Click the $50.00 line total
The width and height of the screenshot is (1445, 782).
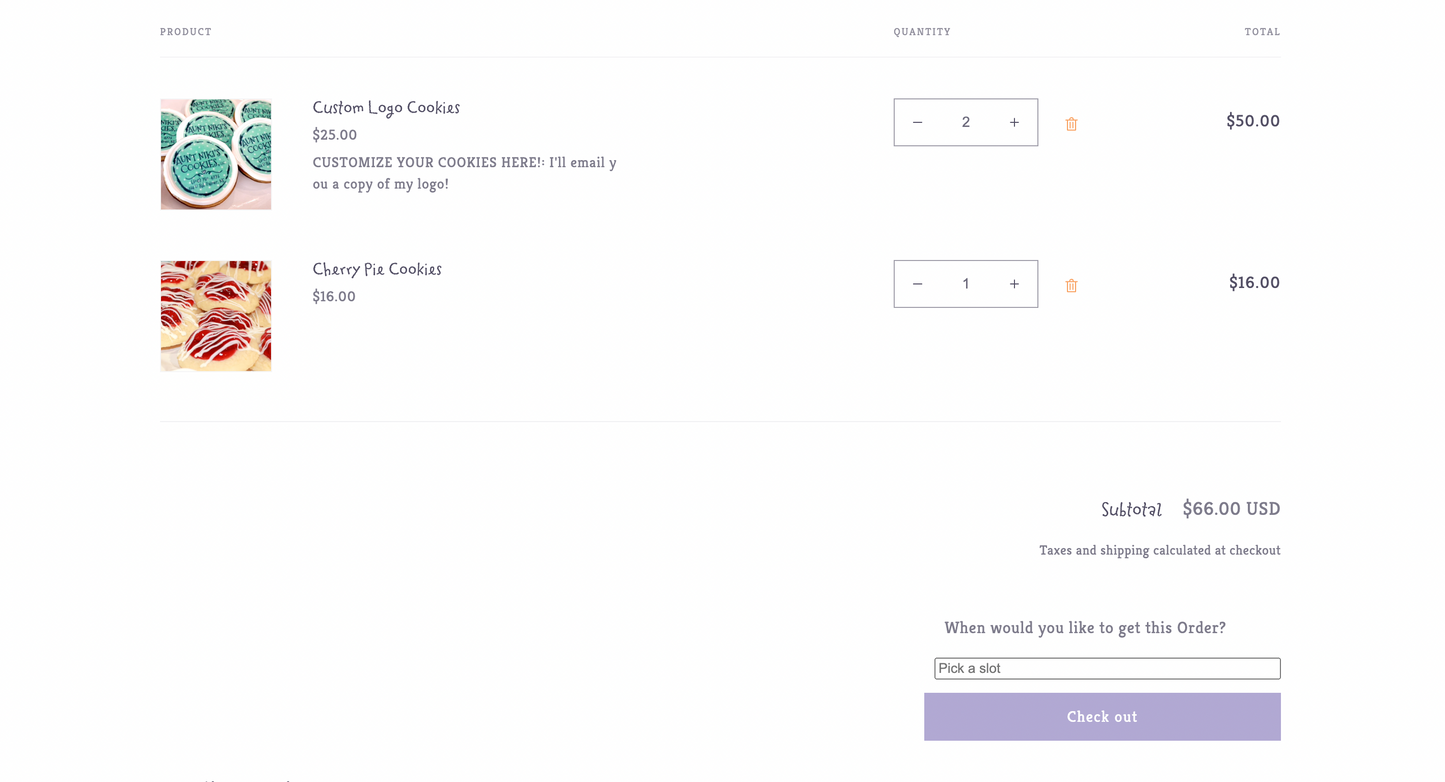pyautogui.click(x=1253, y=121)
